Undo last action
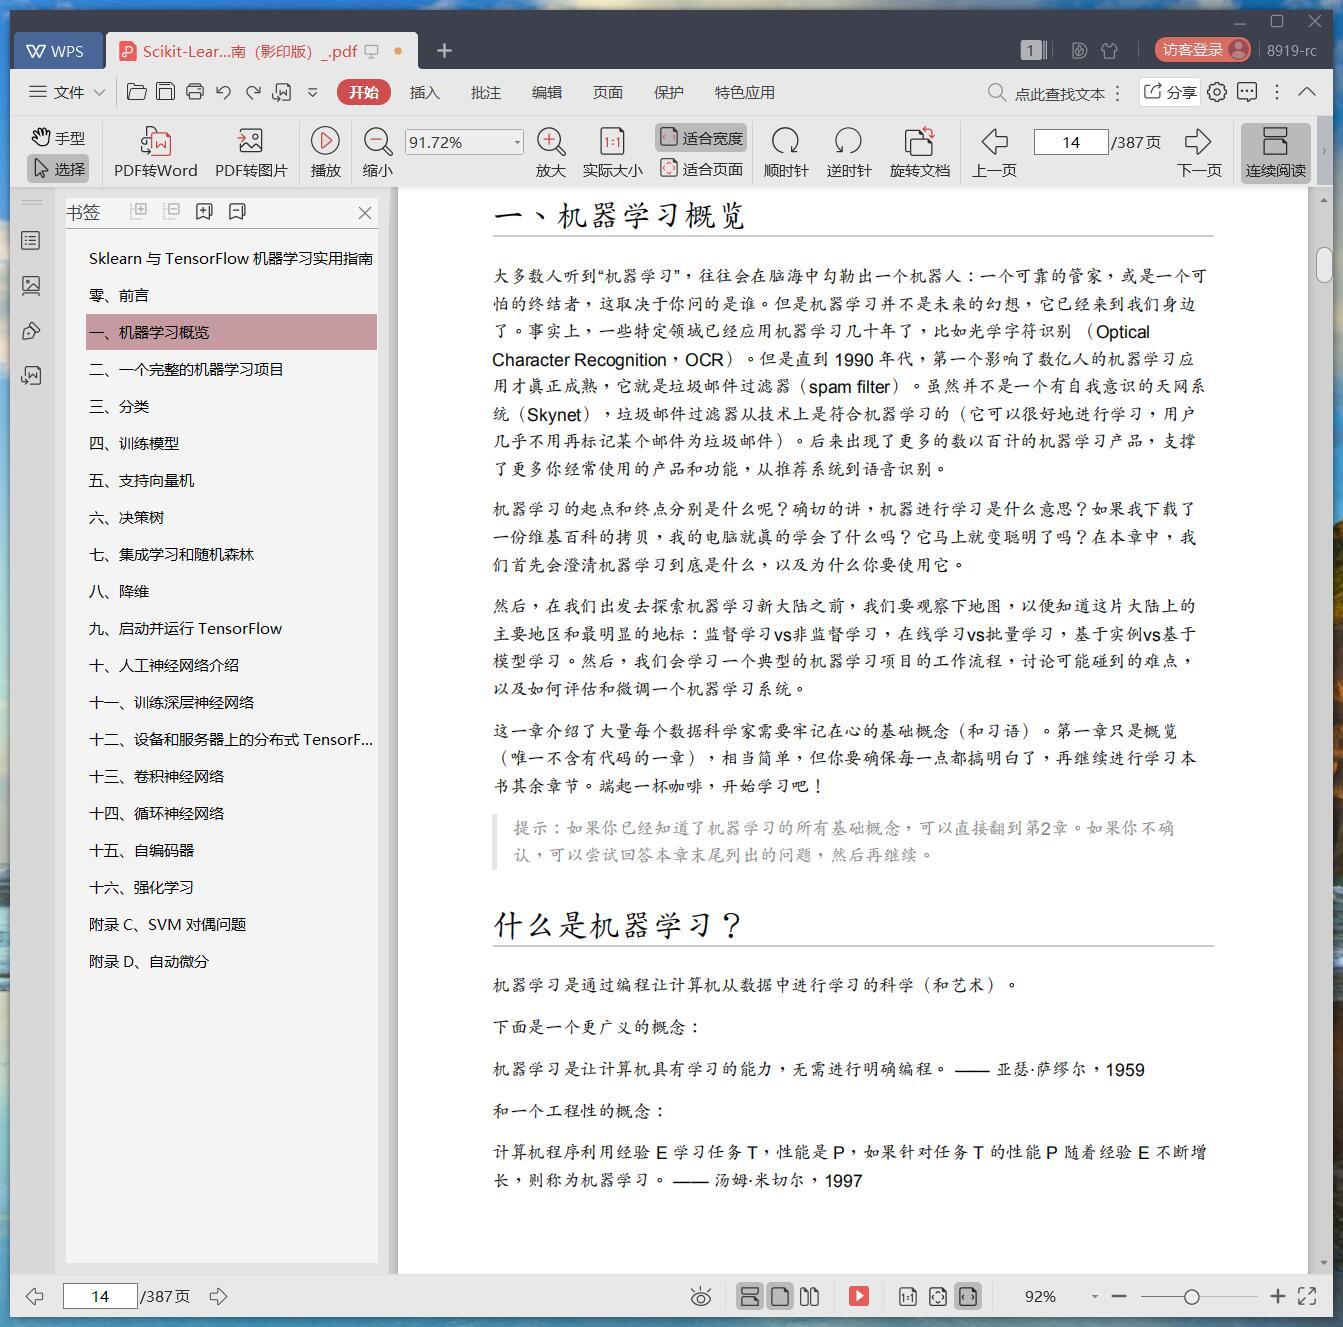The width and height of the screenshot is (1343, 1327). pyautogui.click(x=224, y=92)
